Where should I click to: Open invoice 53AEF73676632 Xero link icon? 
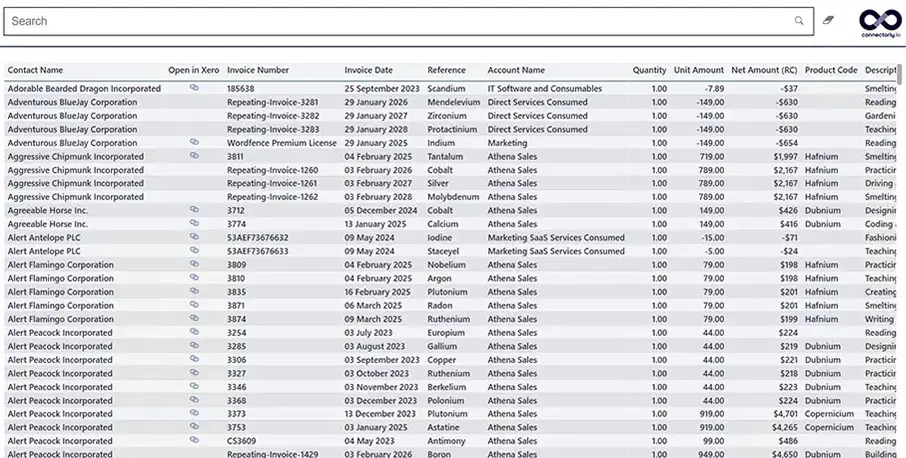(x=194, y=237)
